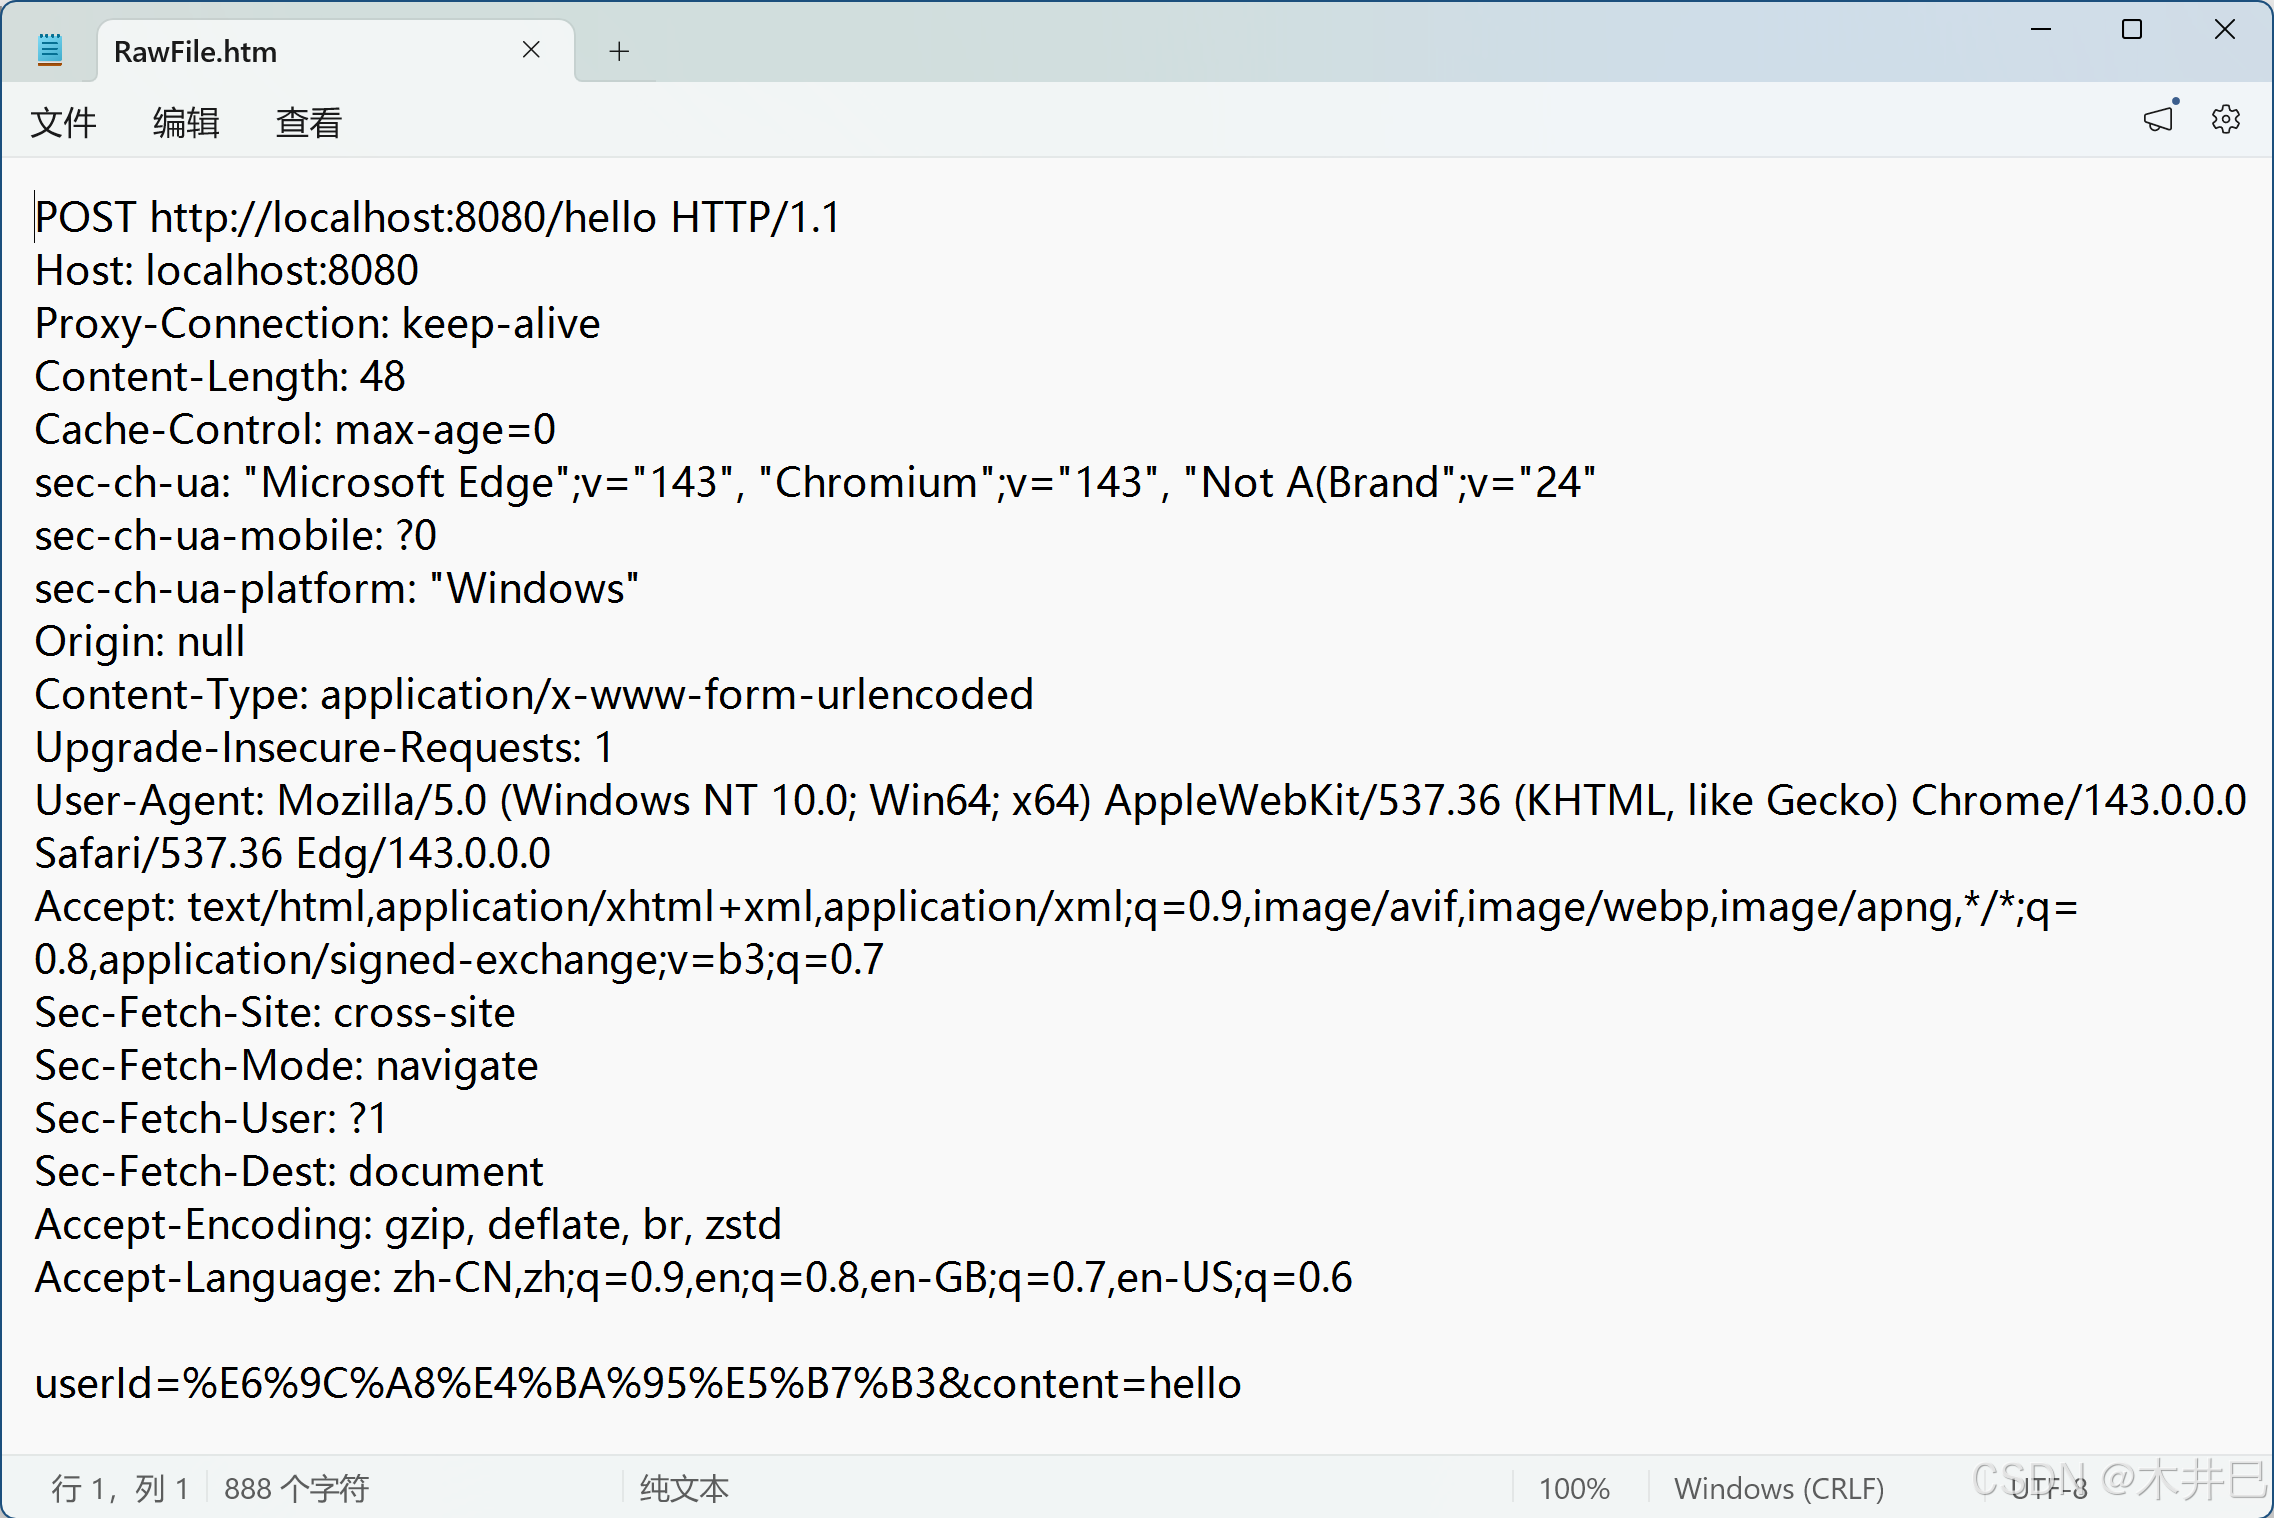Click in the userId request body line
The height and width of the screenshot is (1518, 2274).
tap(637, 1385)
